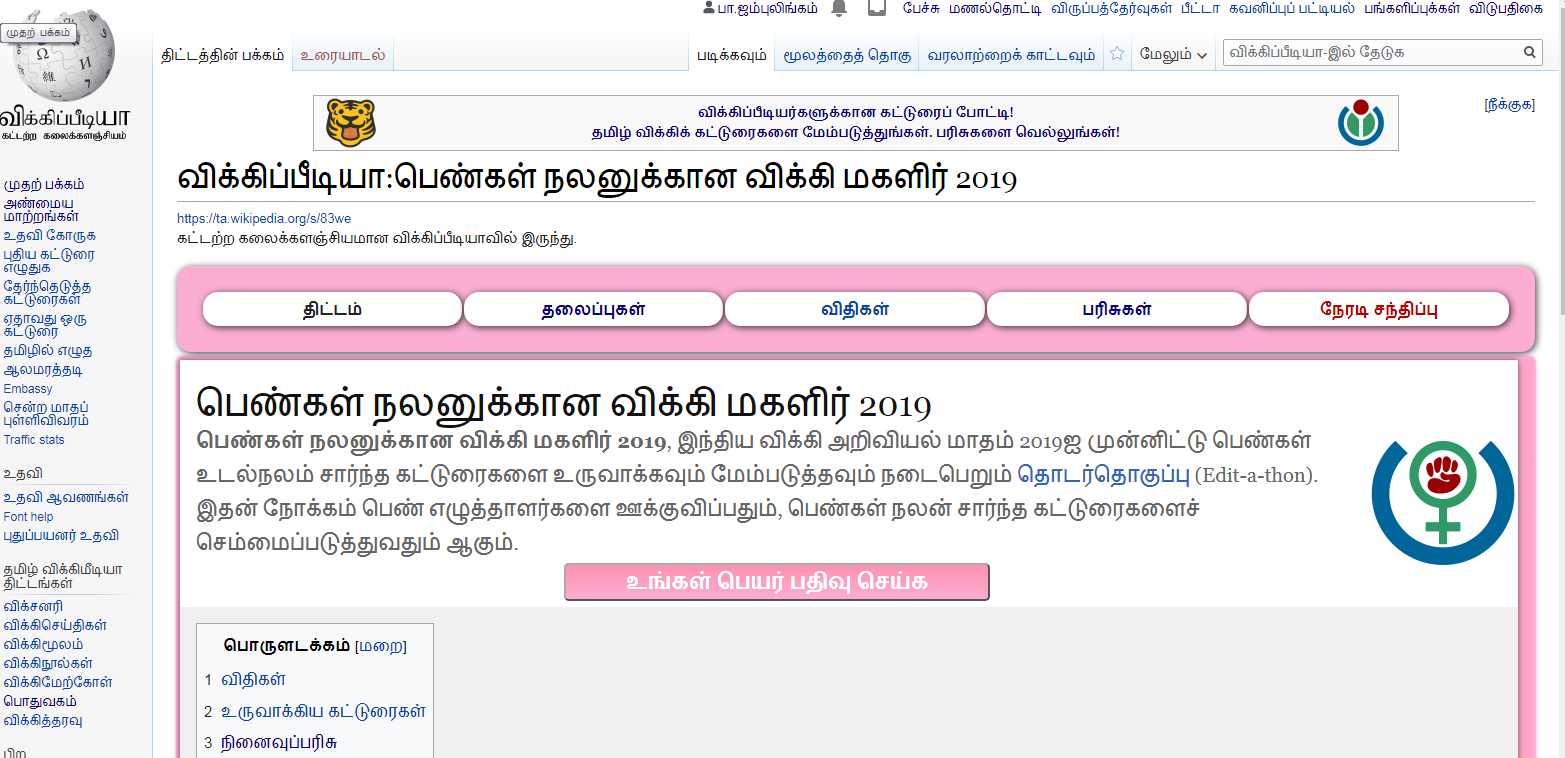Open புதுப்பயனர் உதவி sidebar link
1565x758 pixels.
(x=61, y=536)
